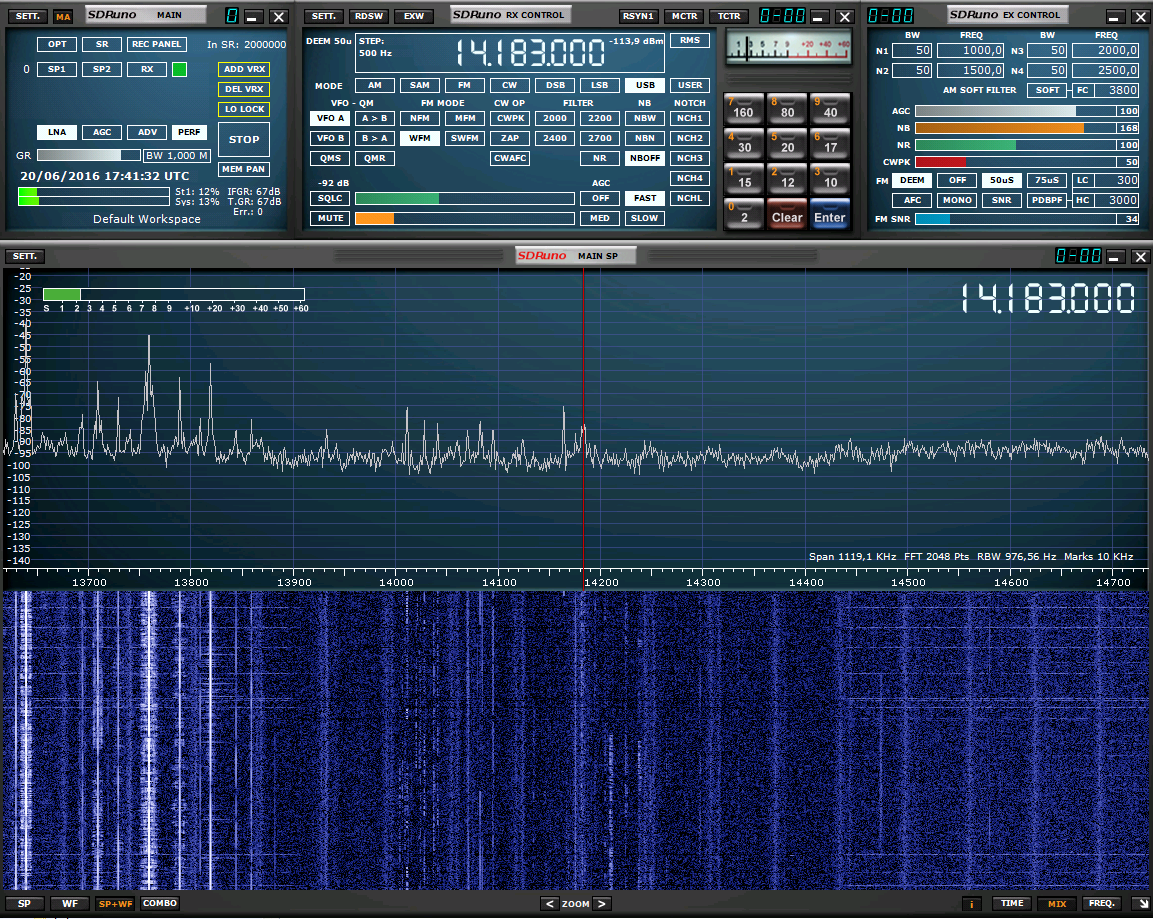Click the STOP button
Image resolution: width=1153 pixels, height=919 pixels.
[x=244, y=140]
